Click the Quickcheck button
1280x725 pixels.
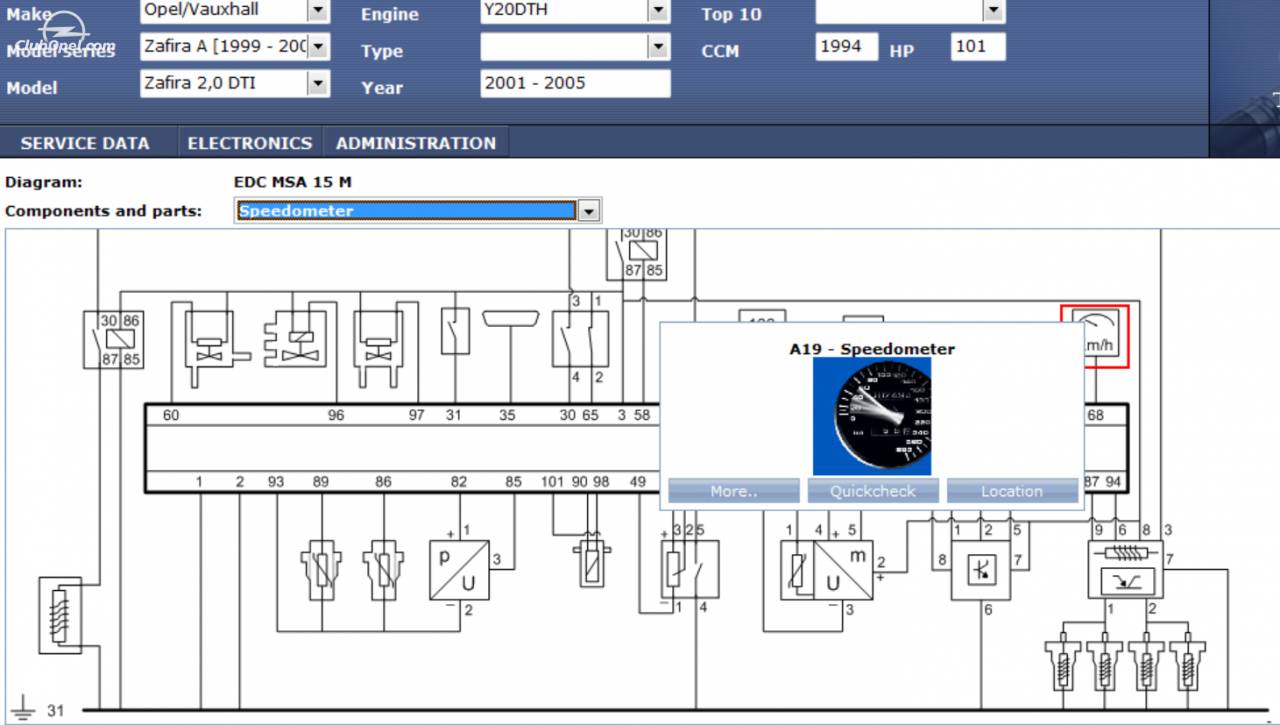[x=873, y=491]
